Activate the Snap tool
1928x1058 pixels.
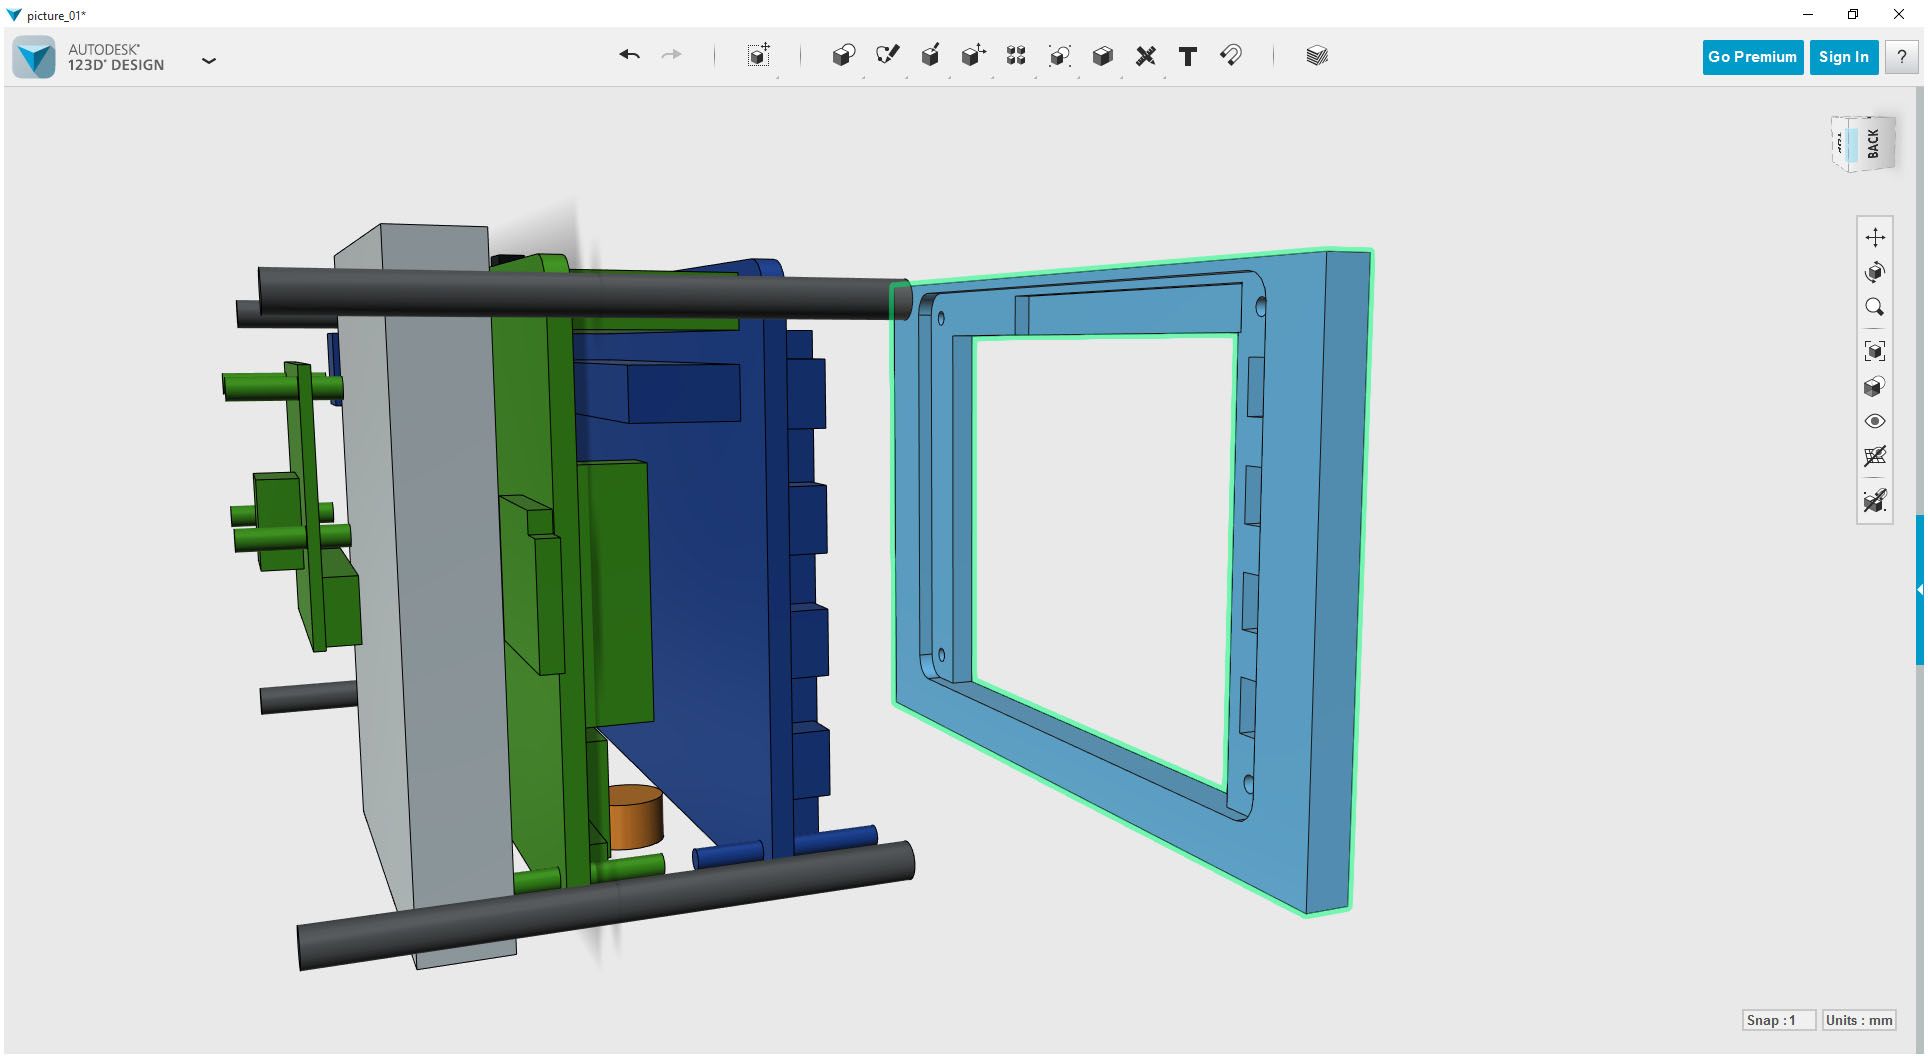[1230, 56]
